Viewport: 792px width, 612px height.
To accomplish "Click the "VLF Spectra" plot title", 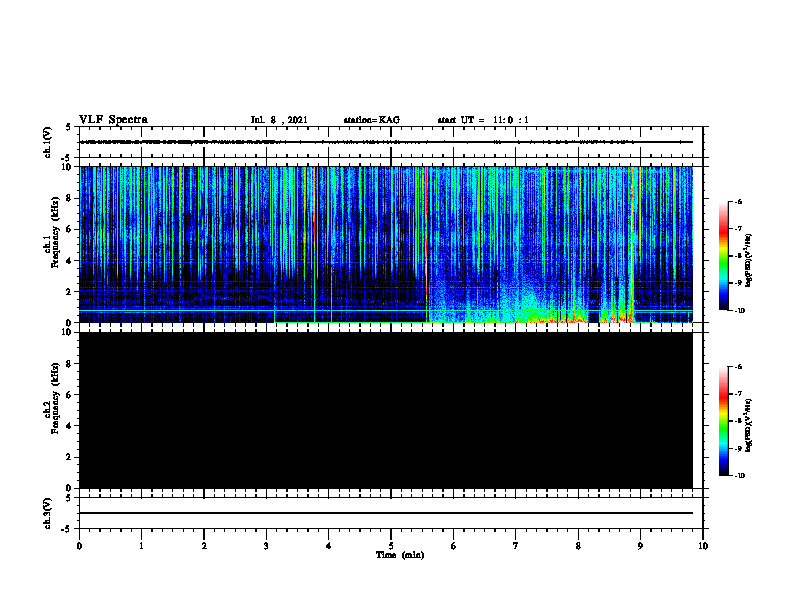I will point(113,120).
